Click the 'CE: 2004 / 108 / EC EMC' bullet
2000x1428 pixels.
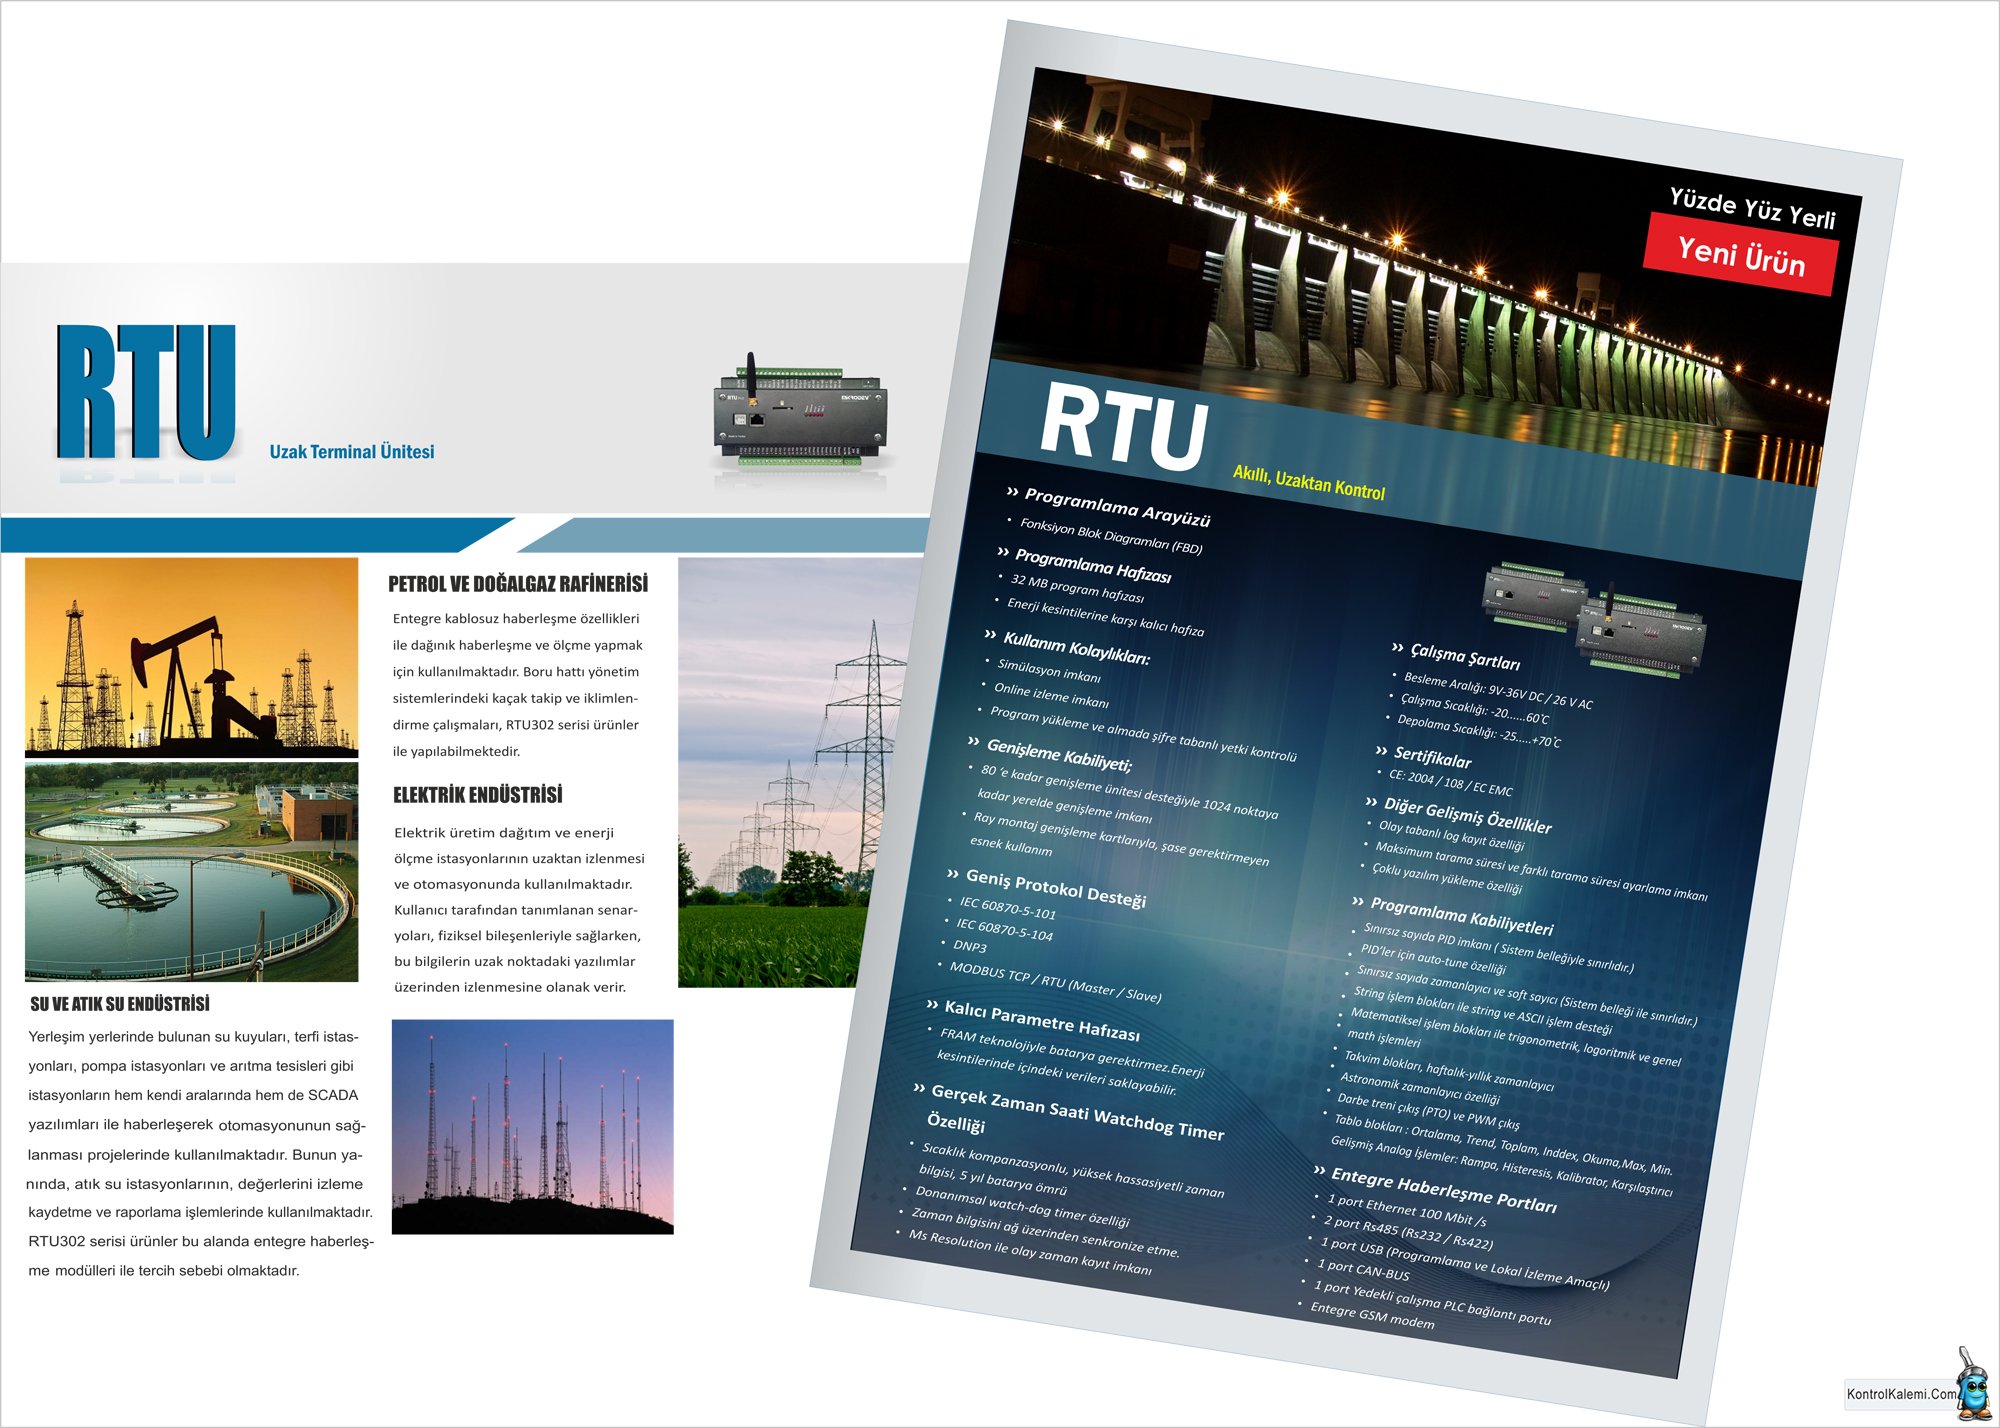point(1450,782)
